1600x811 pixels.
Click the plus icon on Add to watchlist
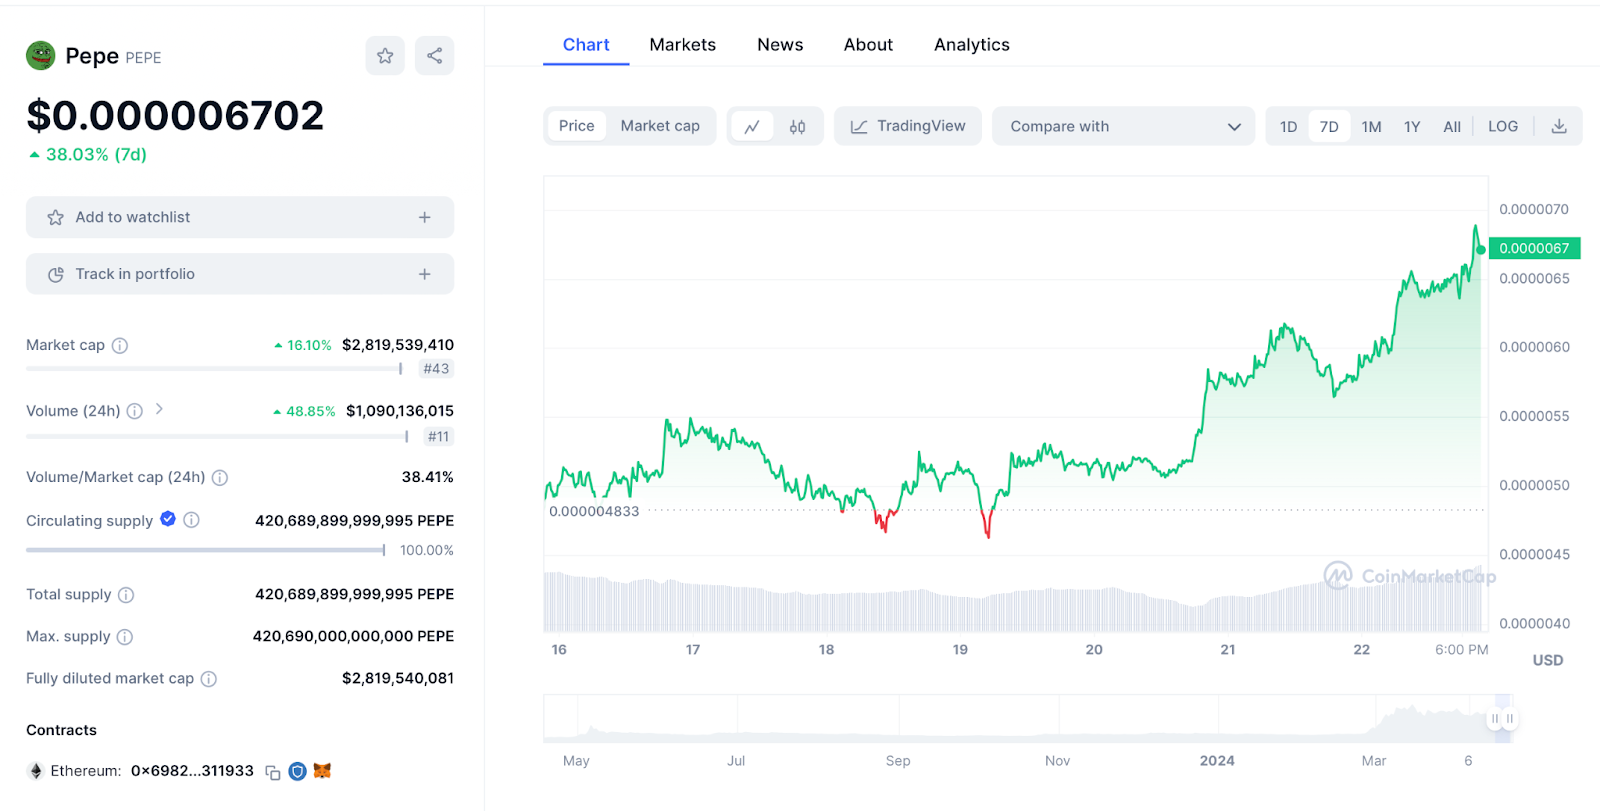[425, 217]
